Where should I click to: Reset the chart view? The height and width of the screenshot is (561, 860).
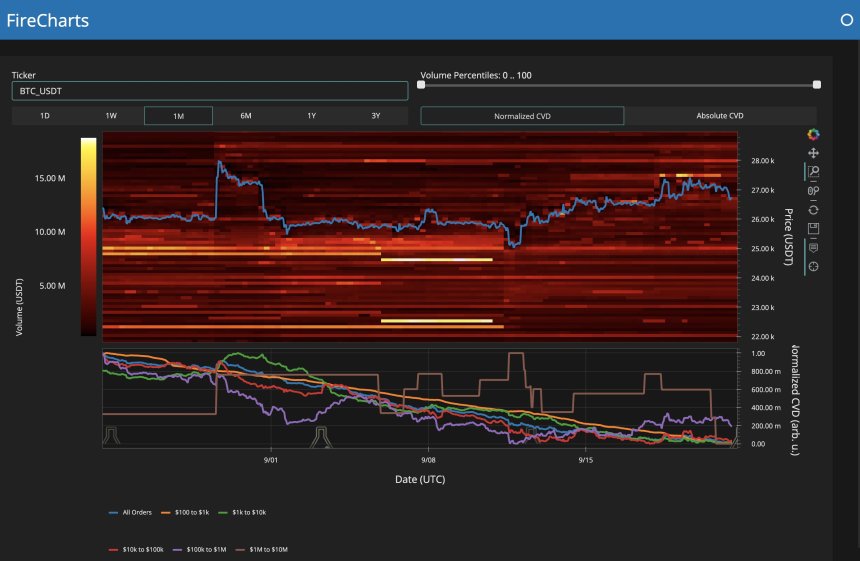click(813, 209)
